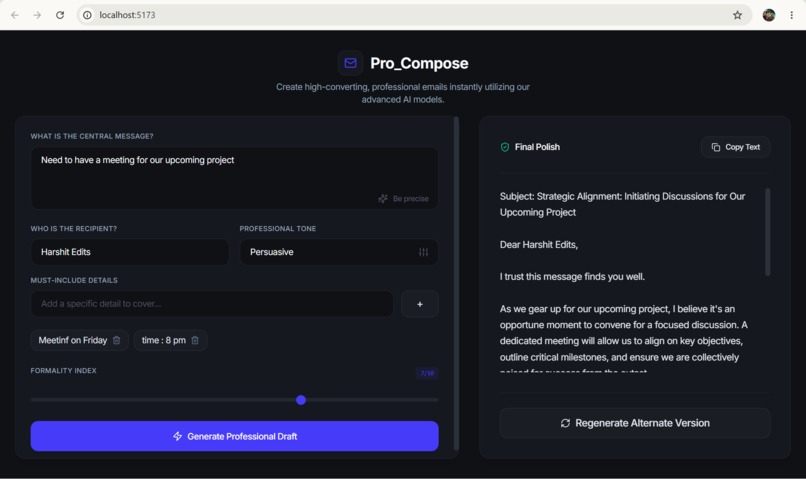Click the 'Final Polish' heading text
This screenshot has width=806, height=479.
coord(537,147)
